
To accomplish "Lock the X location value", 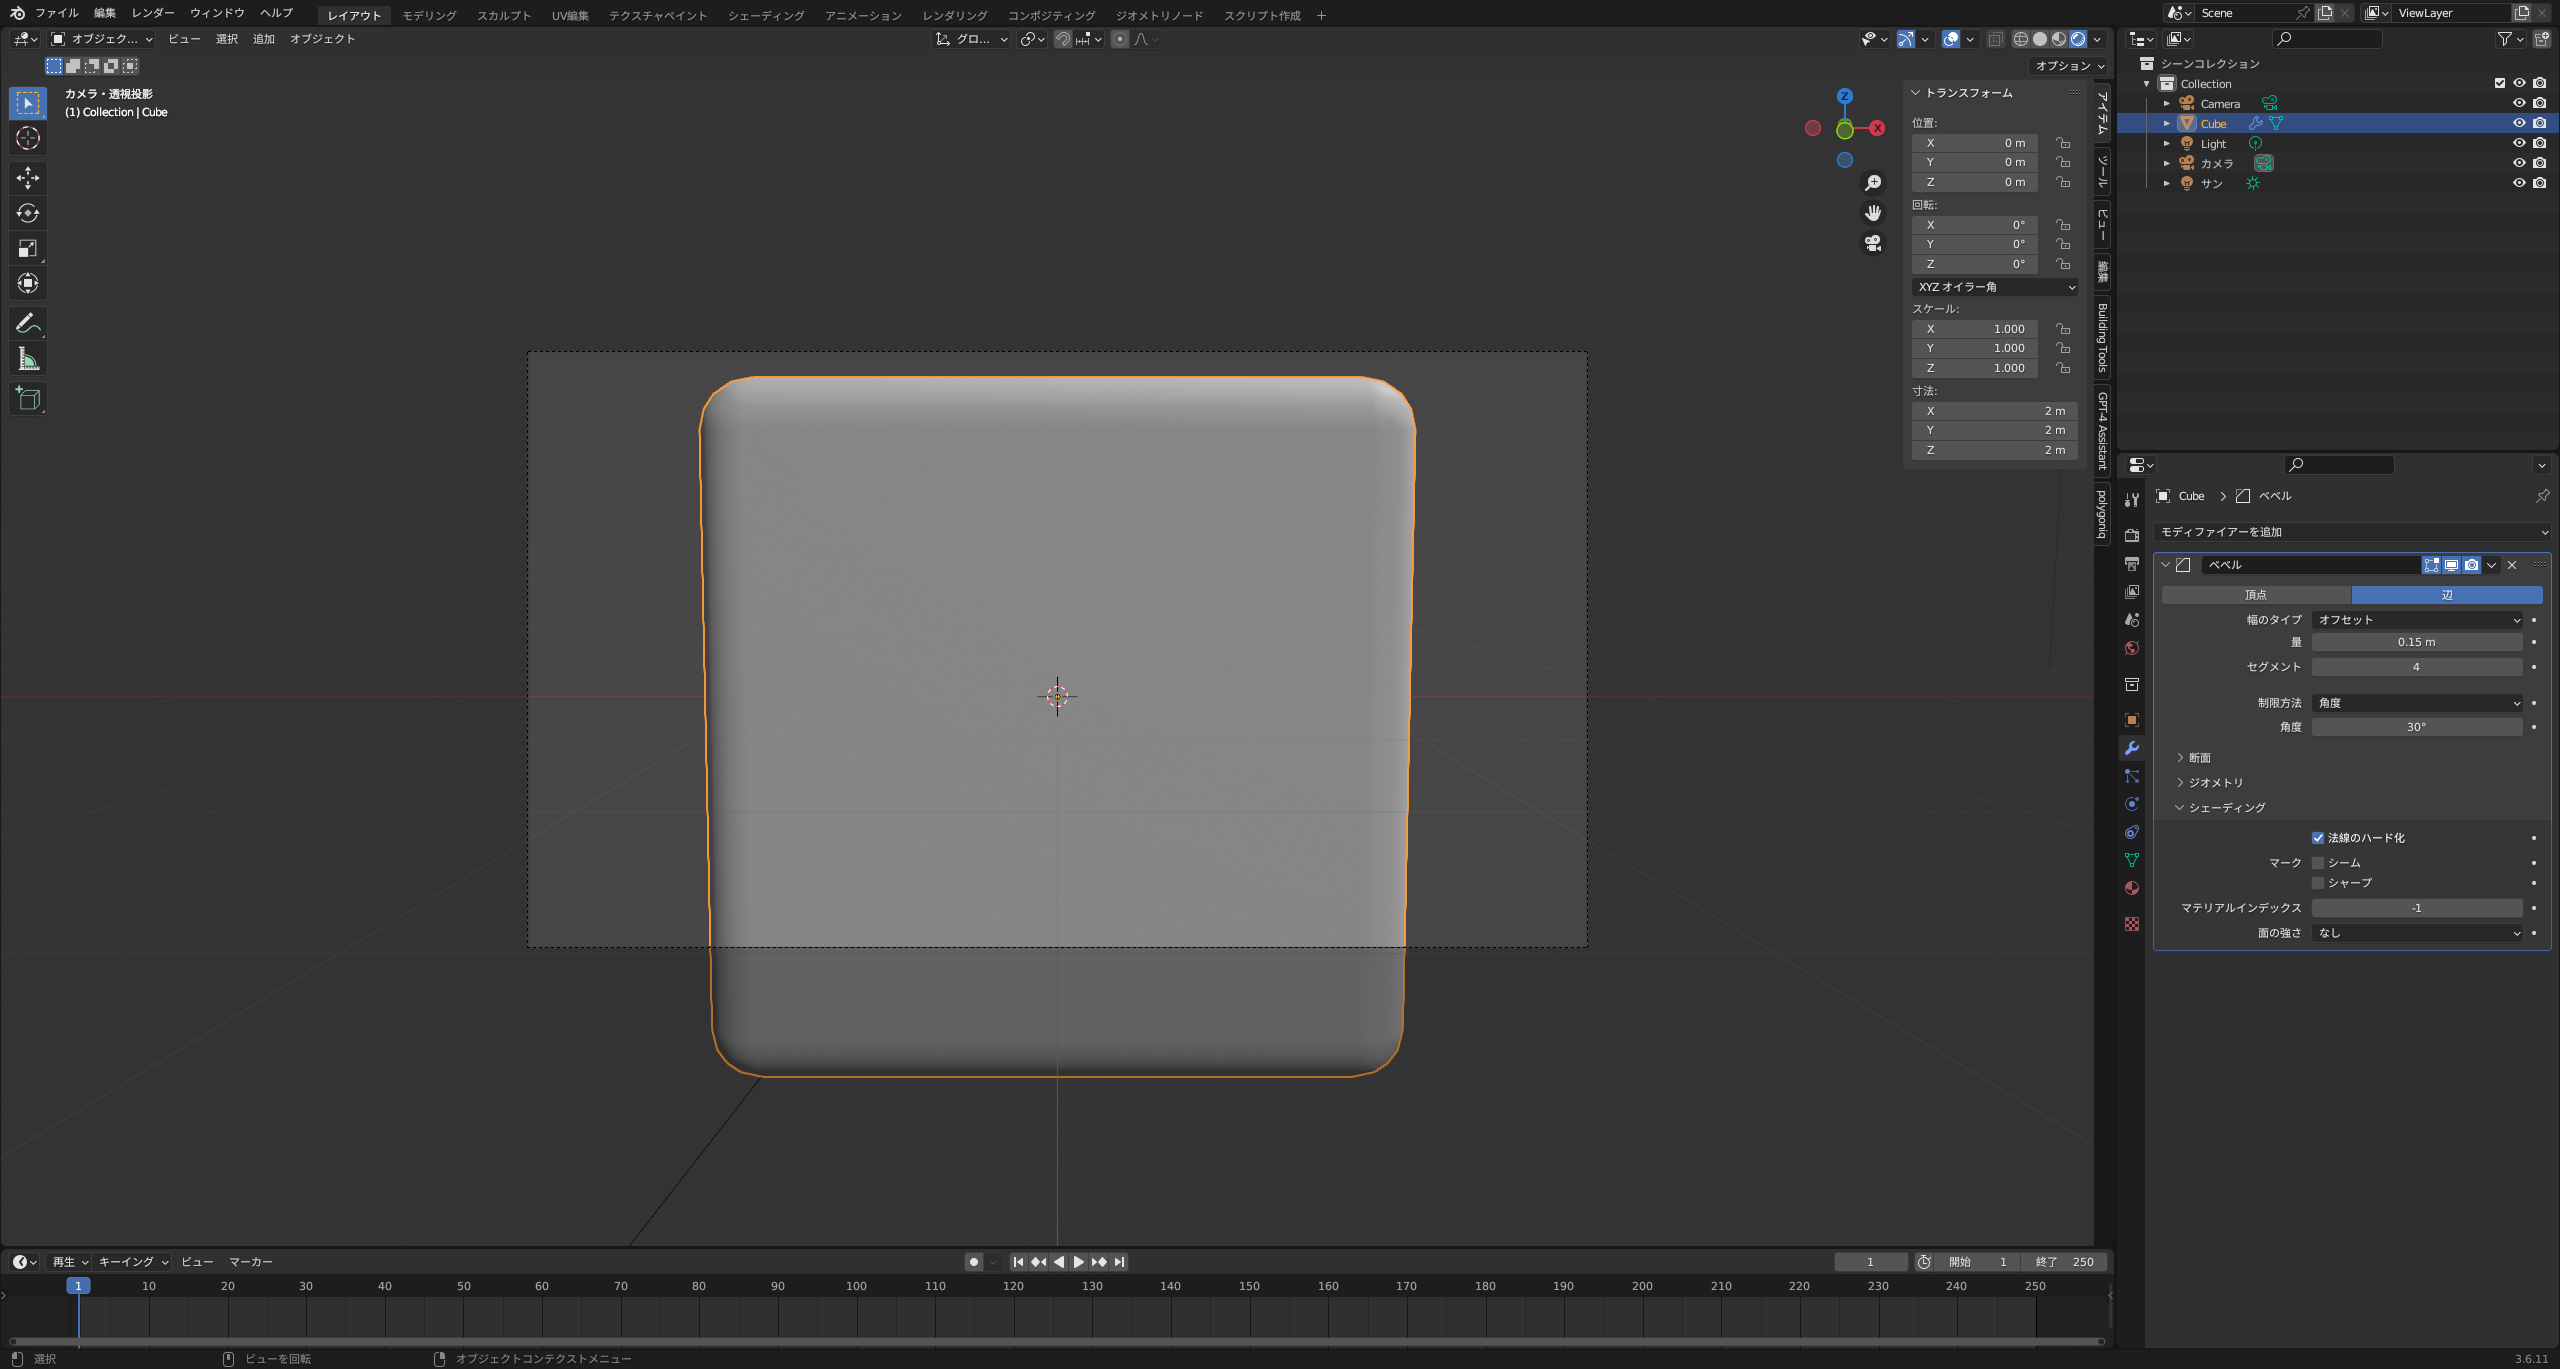I will point(2062,143).
